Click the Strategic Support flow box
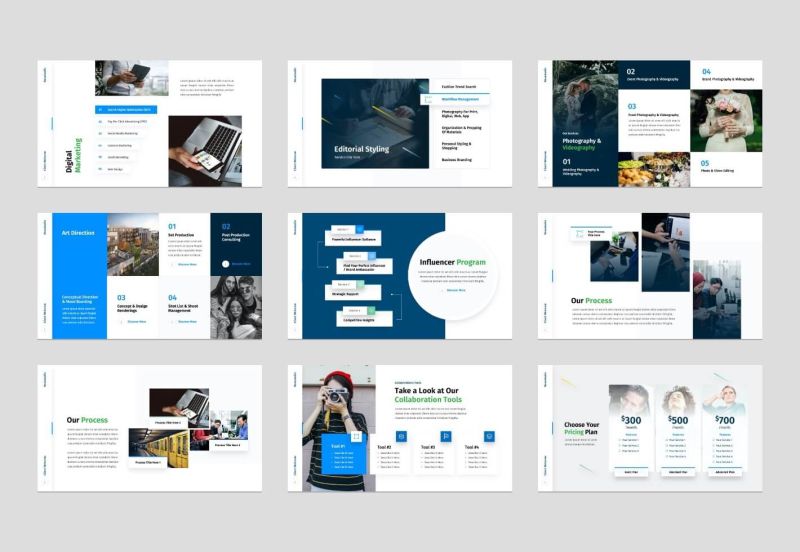 tap(353, 291)
